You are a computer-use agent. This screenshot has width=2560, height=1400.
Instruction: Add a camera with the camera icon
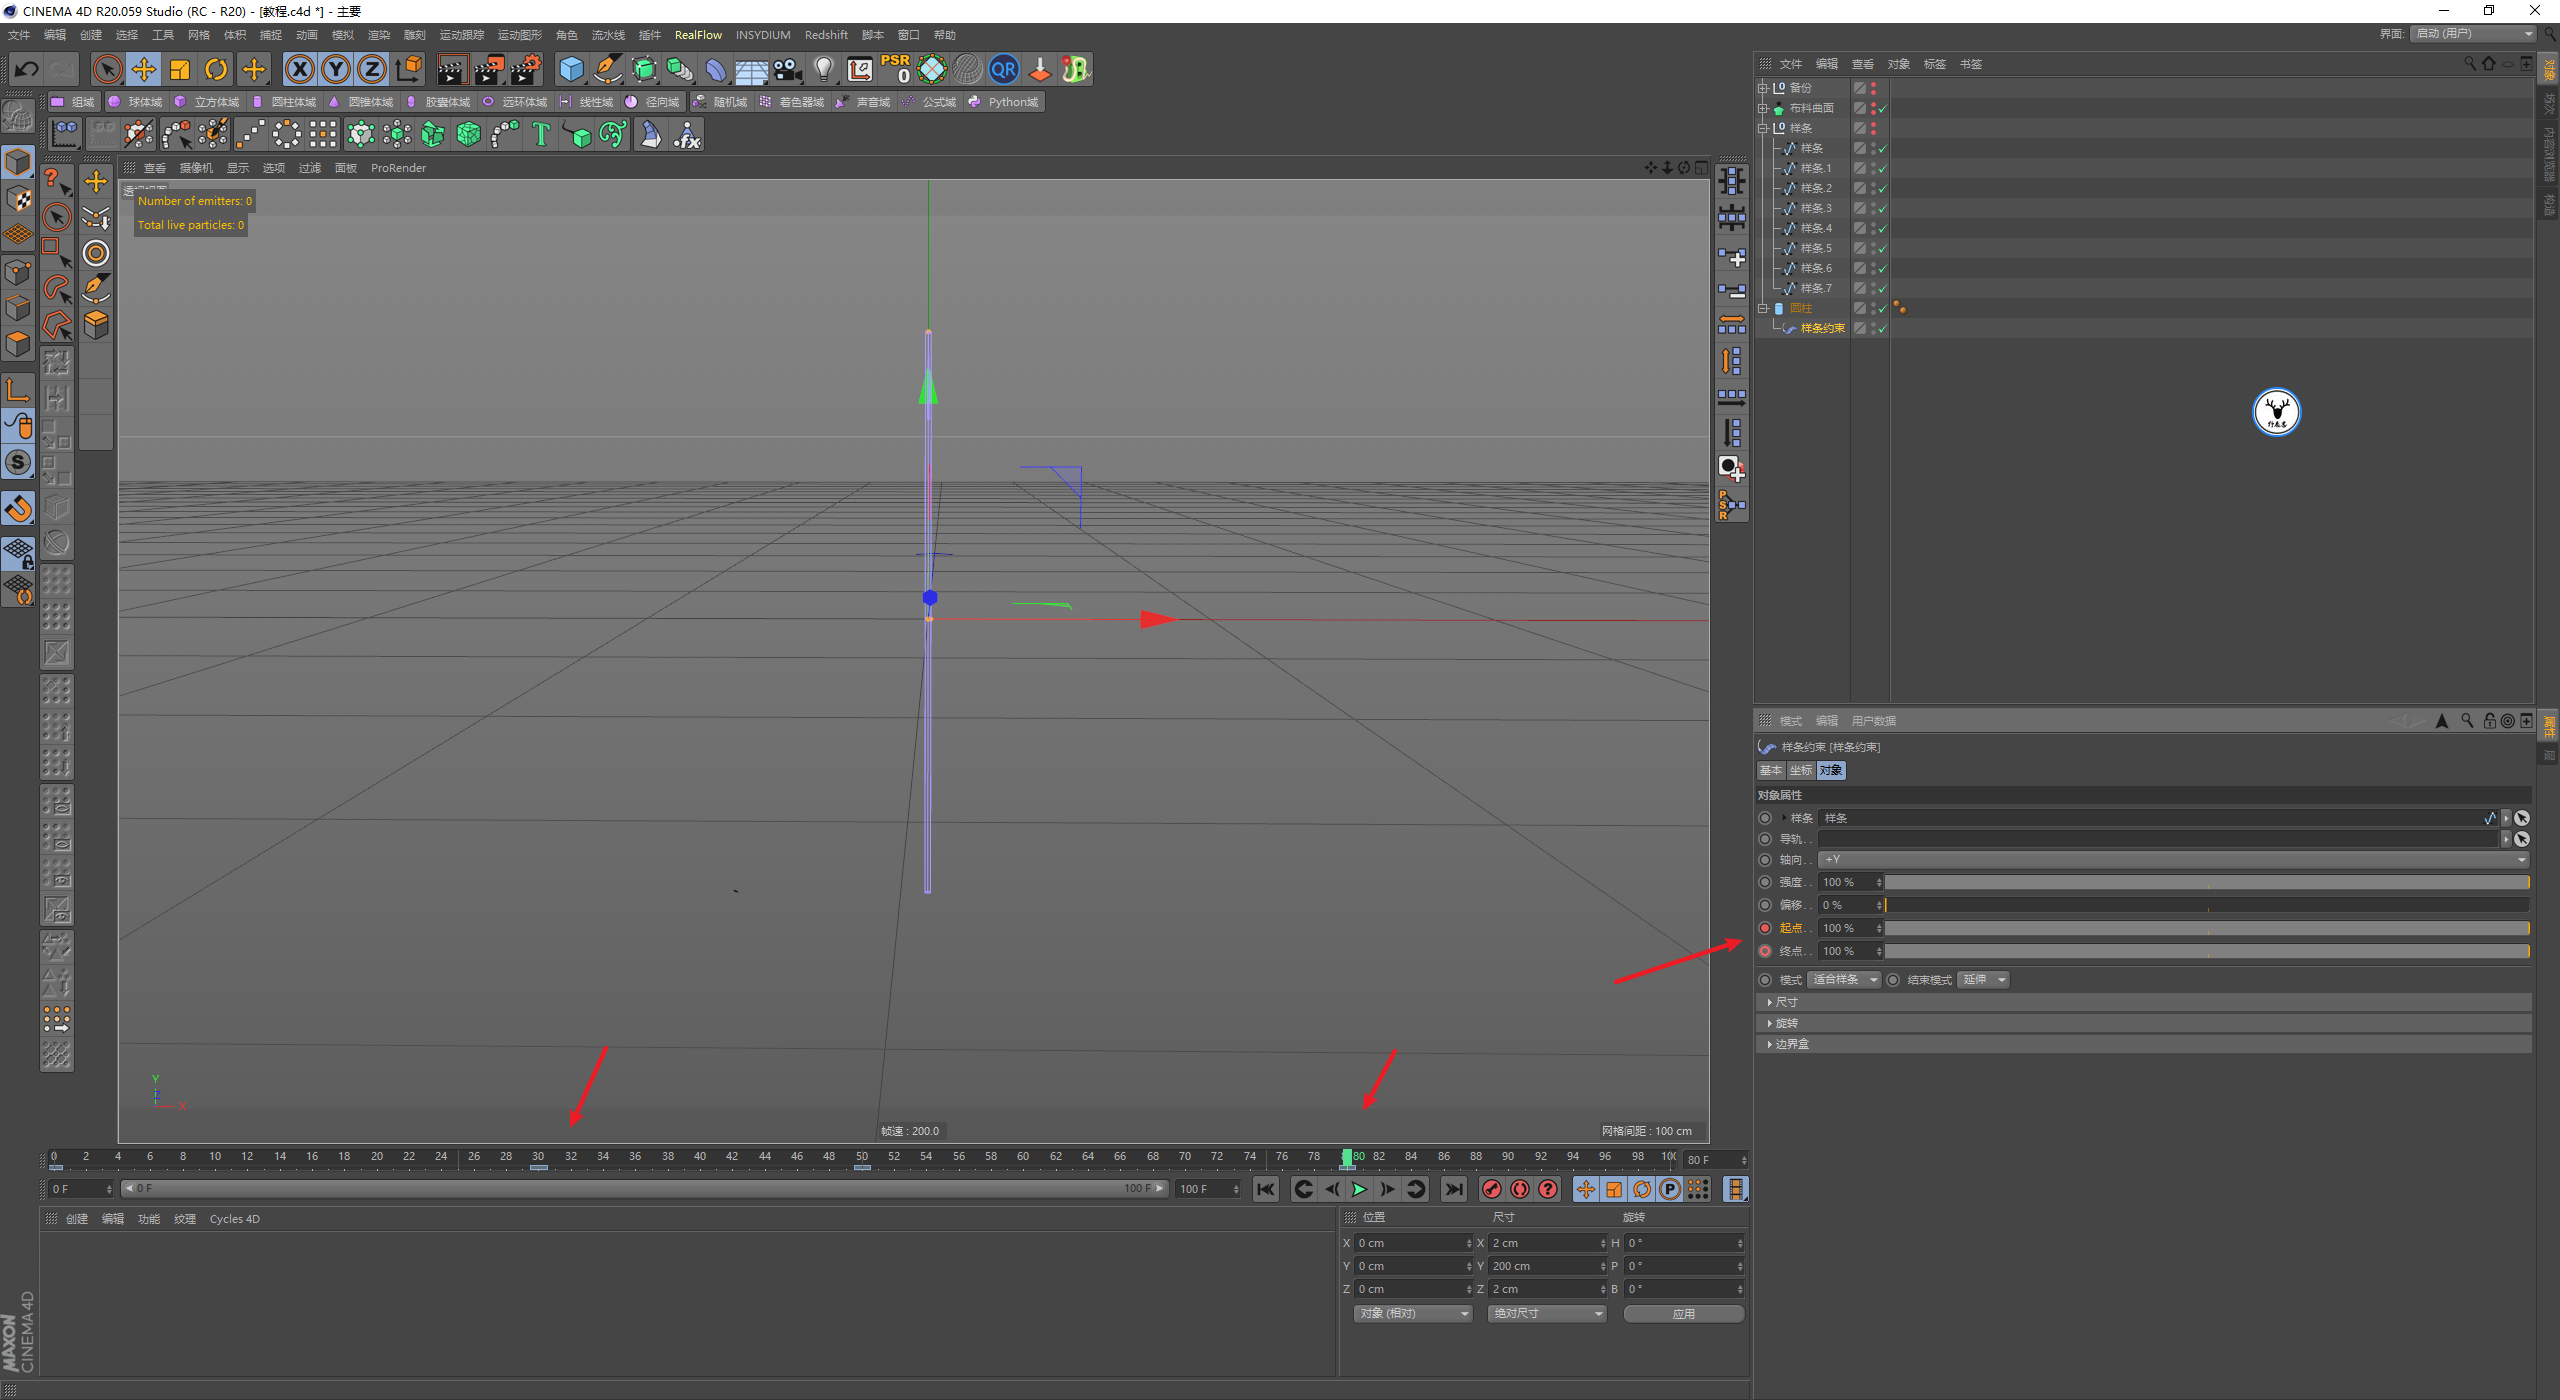coord(788,69)
